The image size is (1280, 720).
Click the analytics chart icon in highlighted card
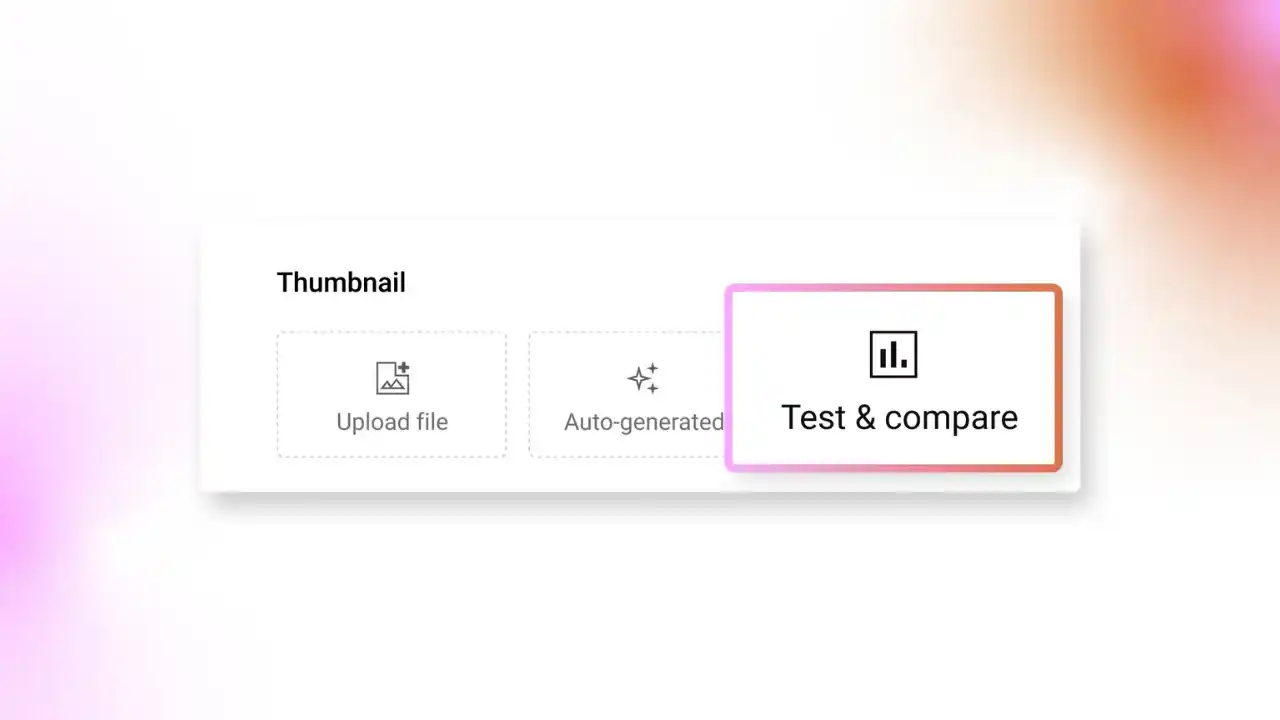coord(893,354)
